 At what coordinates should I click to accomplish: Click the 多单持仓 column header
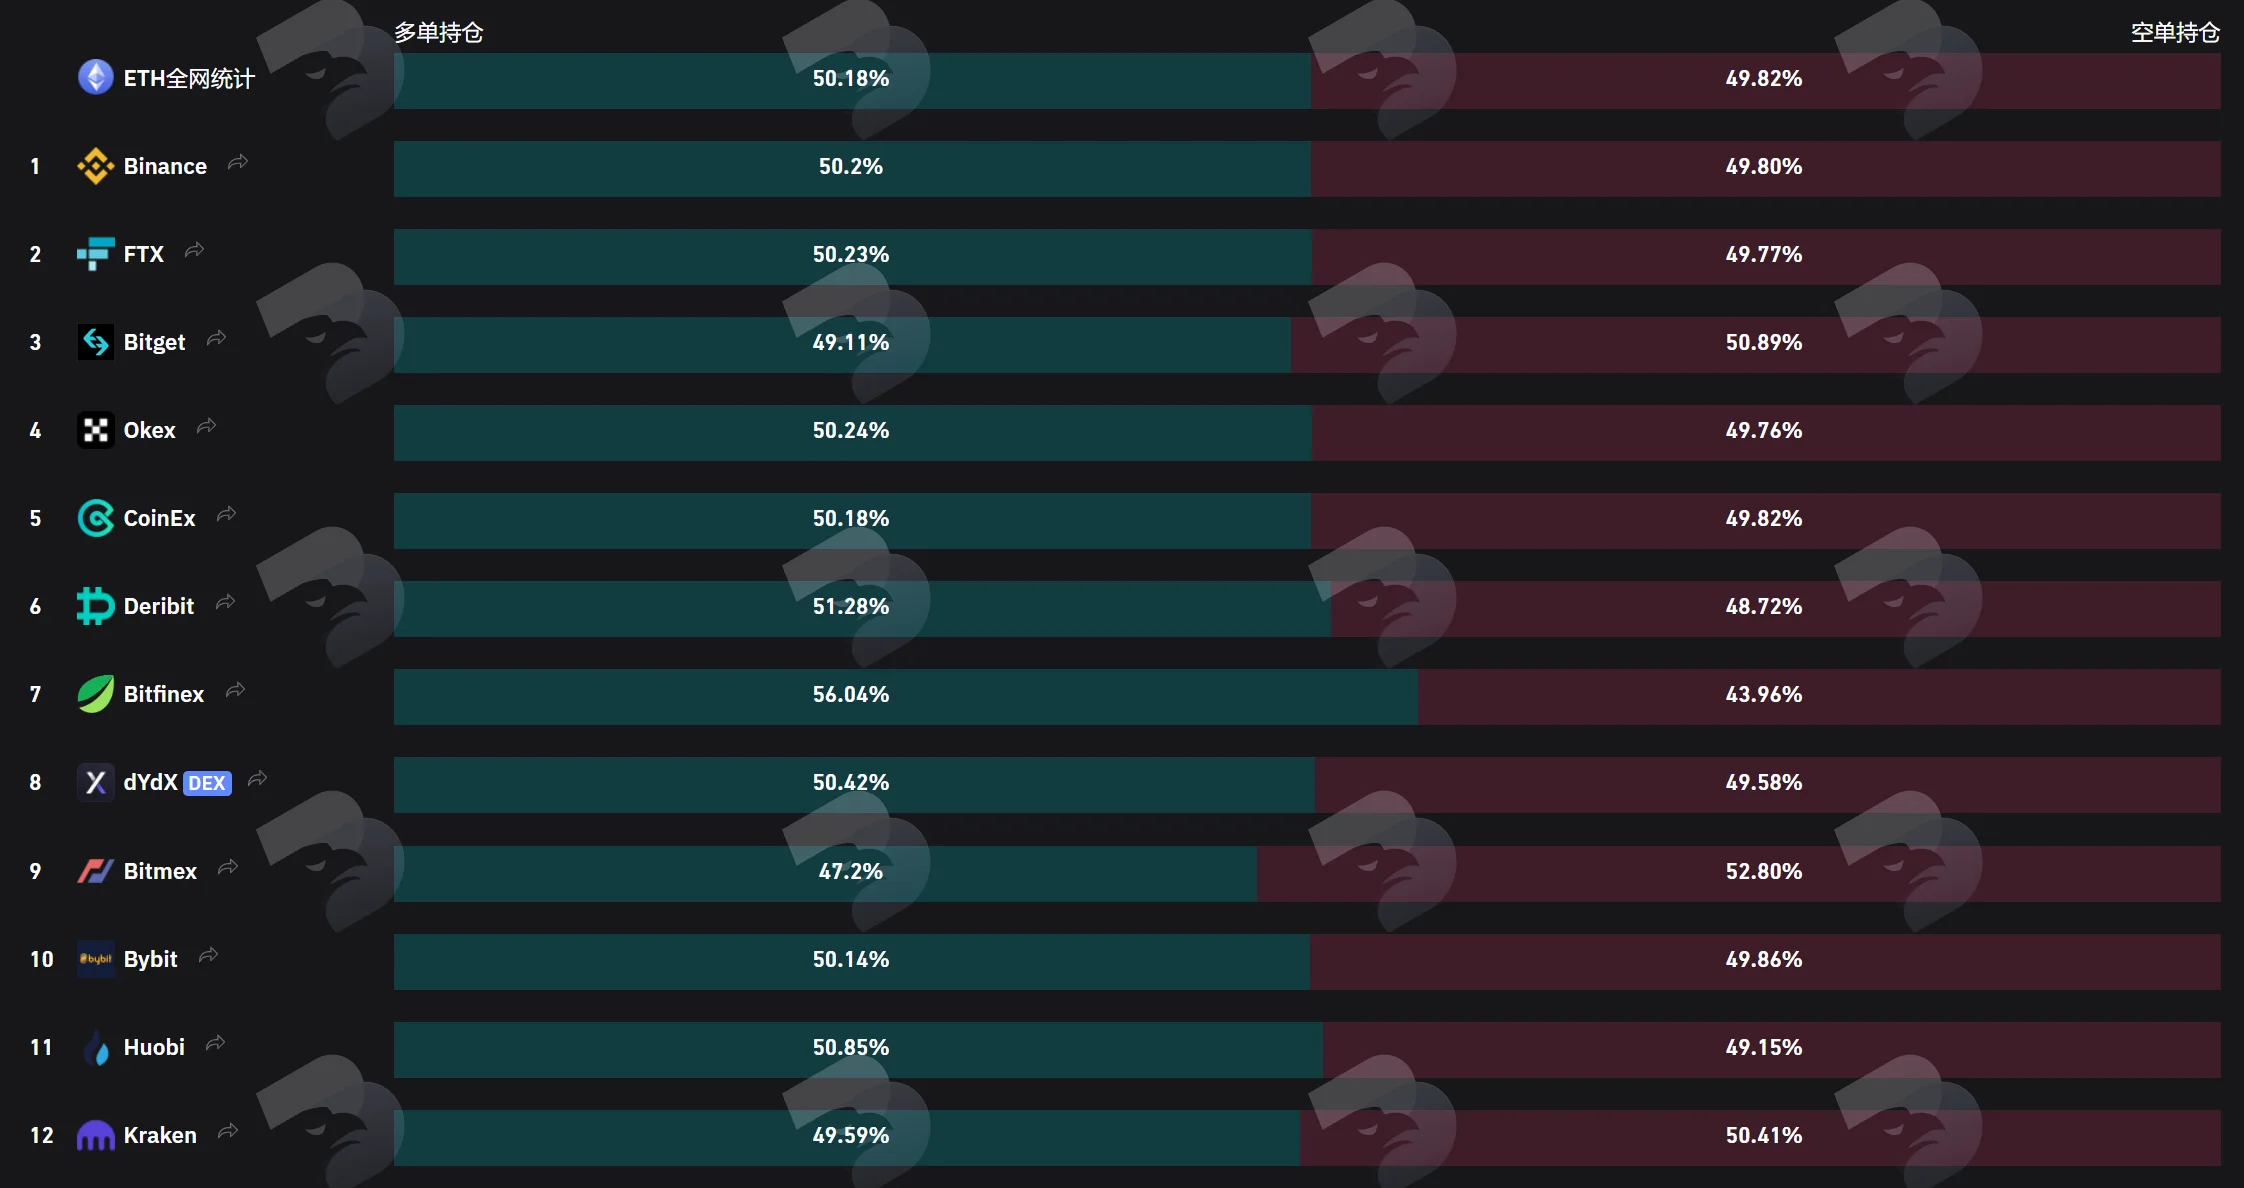tap(438, 32)
